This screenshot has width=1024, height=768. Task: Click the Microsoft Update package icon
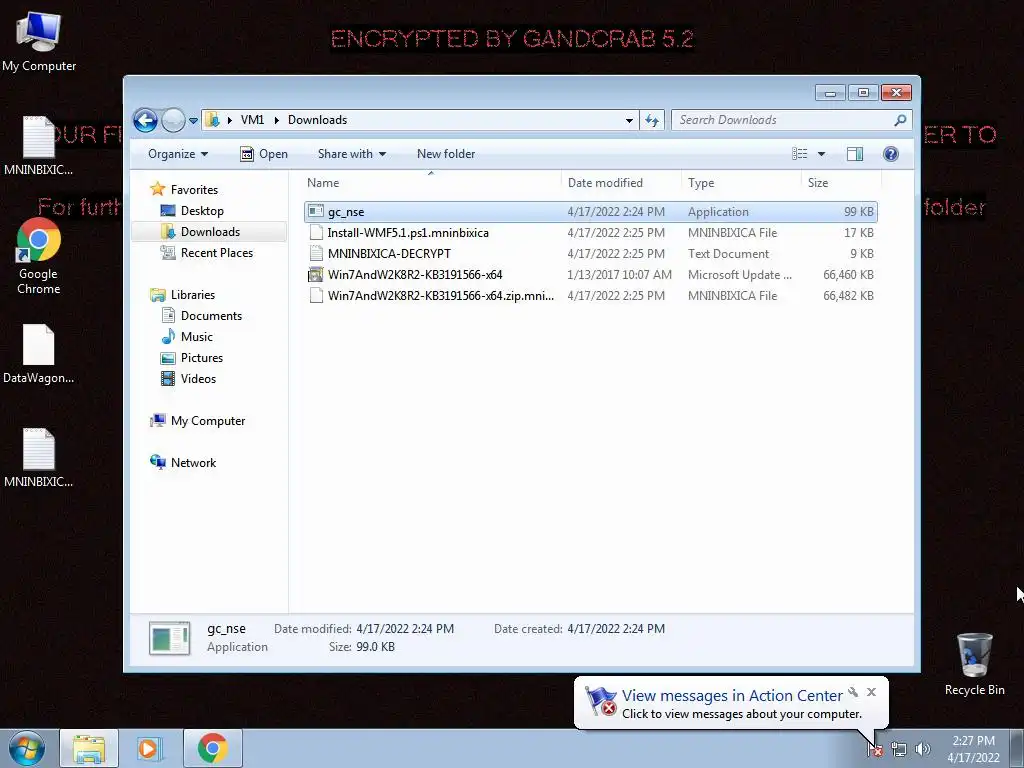[316, 274]
